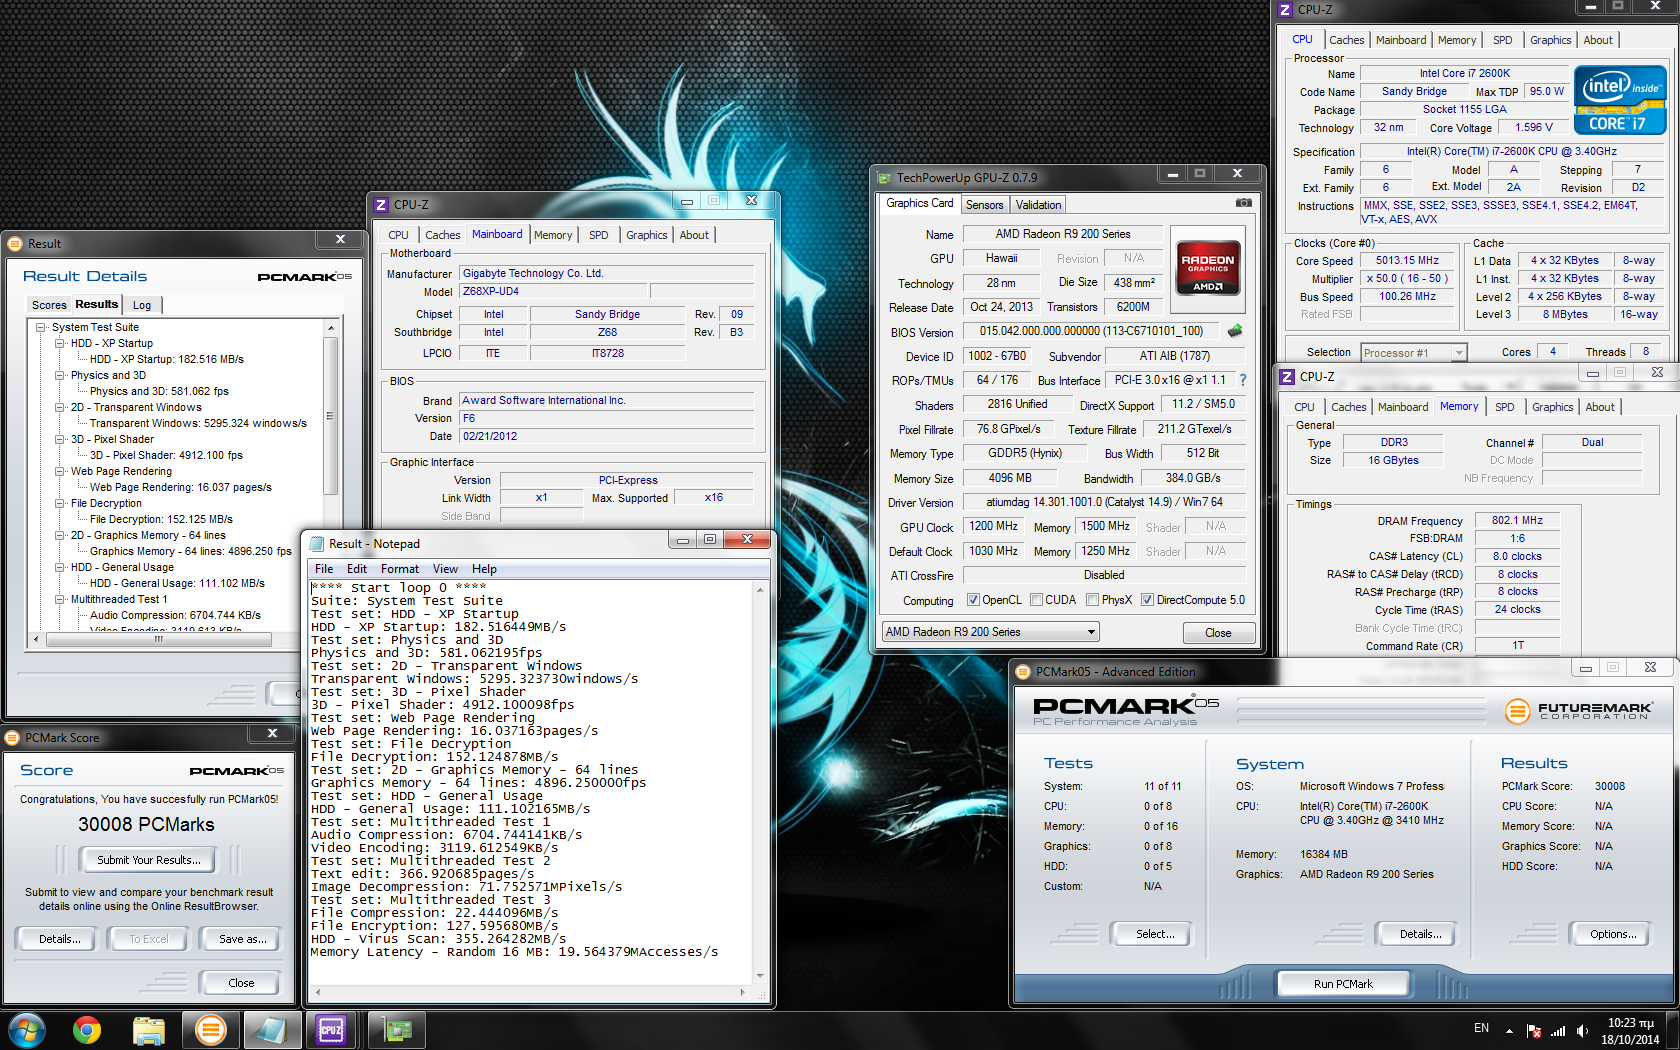Screen dimensions: 1680x1050
Task: Click the Result window title bar icon
Action: pos(15,244)
